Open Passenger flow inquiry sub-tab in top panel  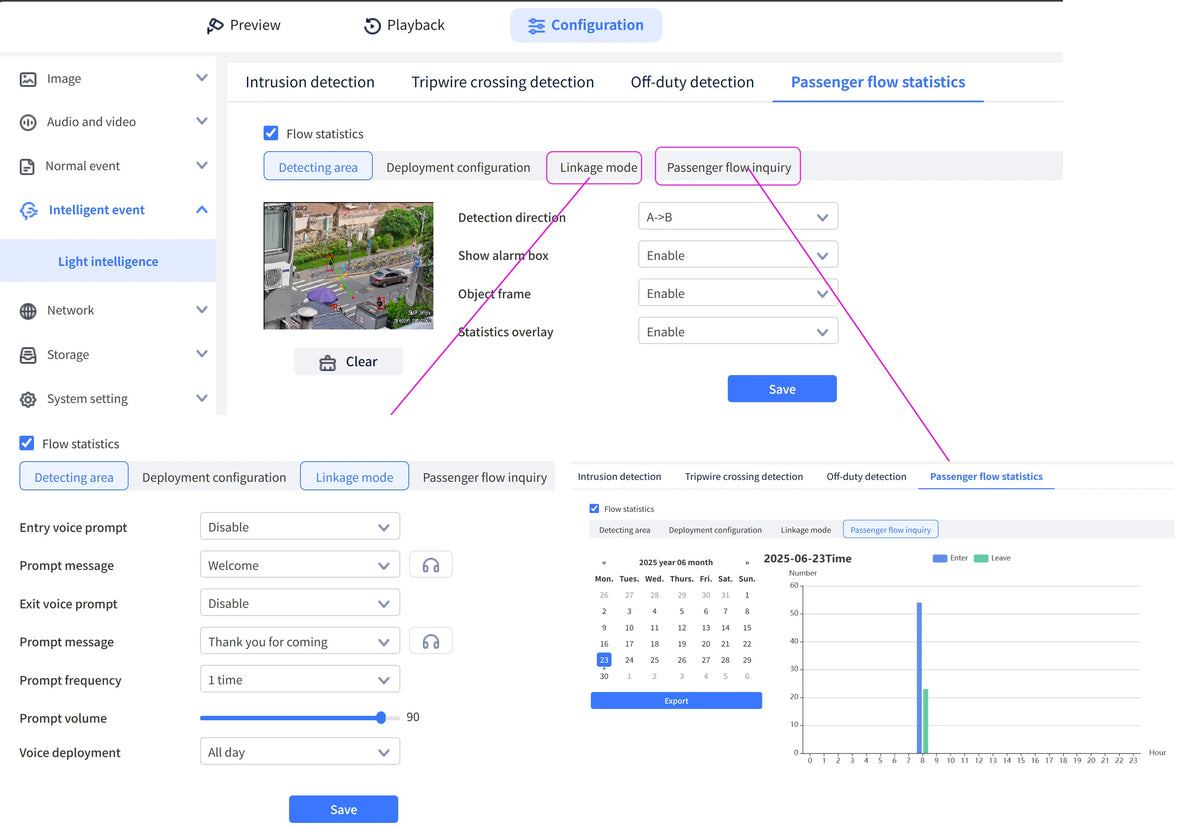(x=729, y=167)
